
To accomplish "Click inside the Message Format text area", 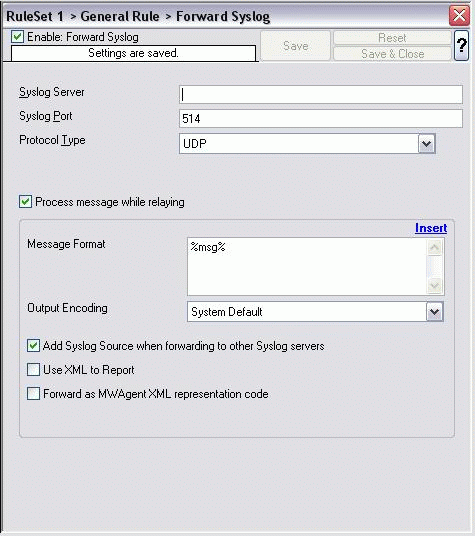I will click(x=307, y=266).
